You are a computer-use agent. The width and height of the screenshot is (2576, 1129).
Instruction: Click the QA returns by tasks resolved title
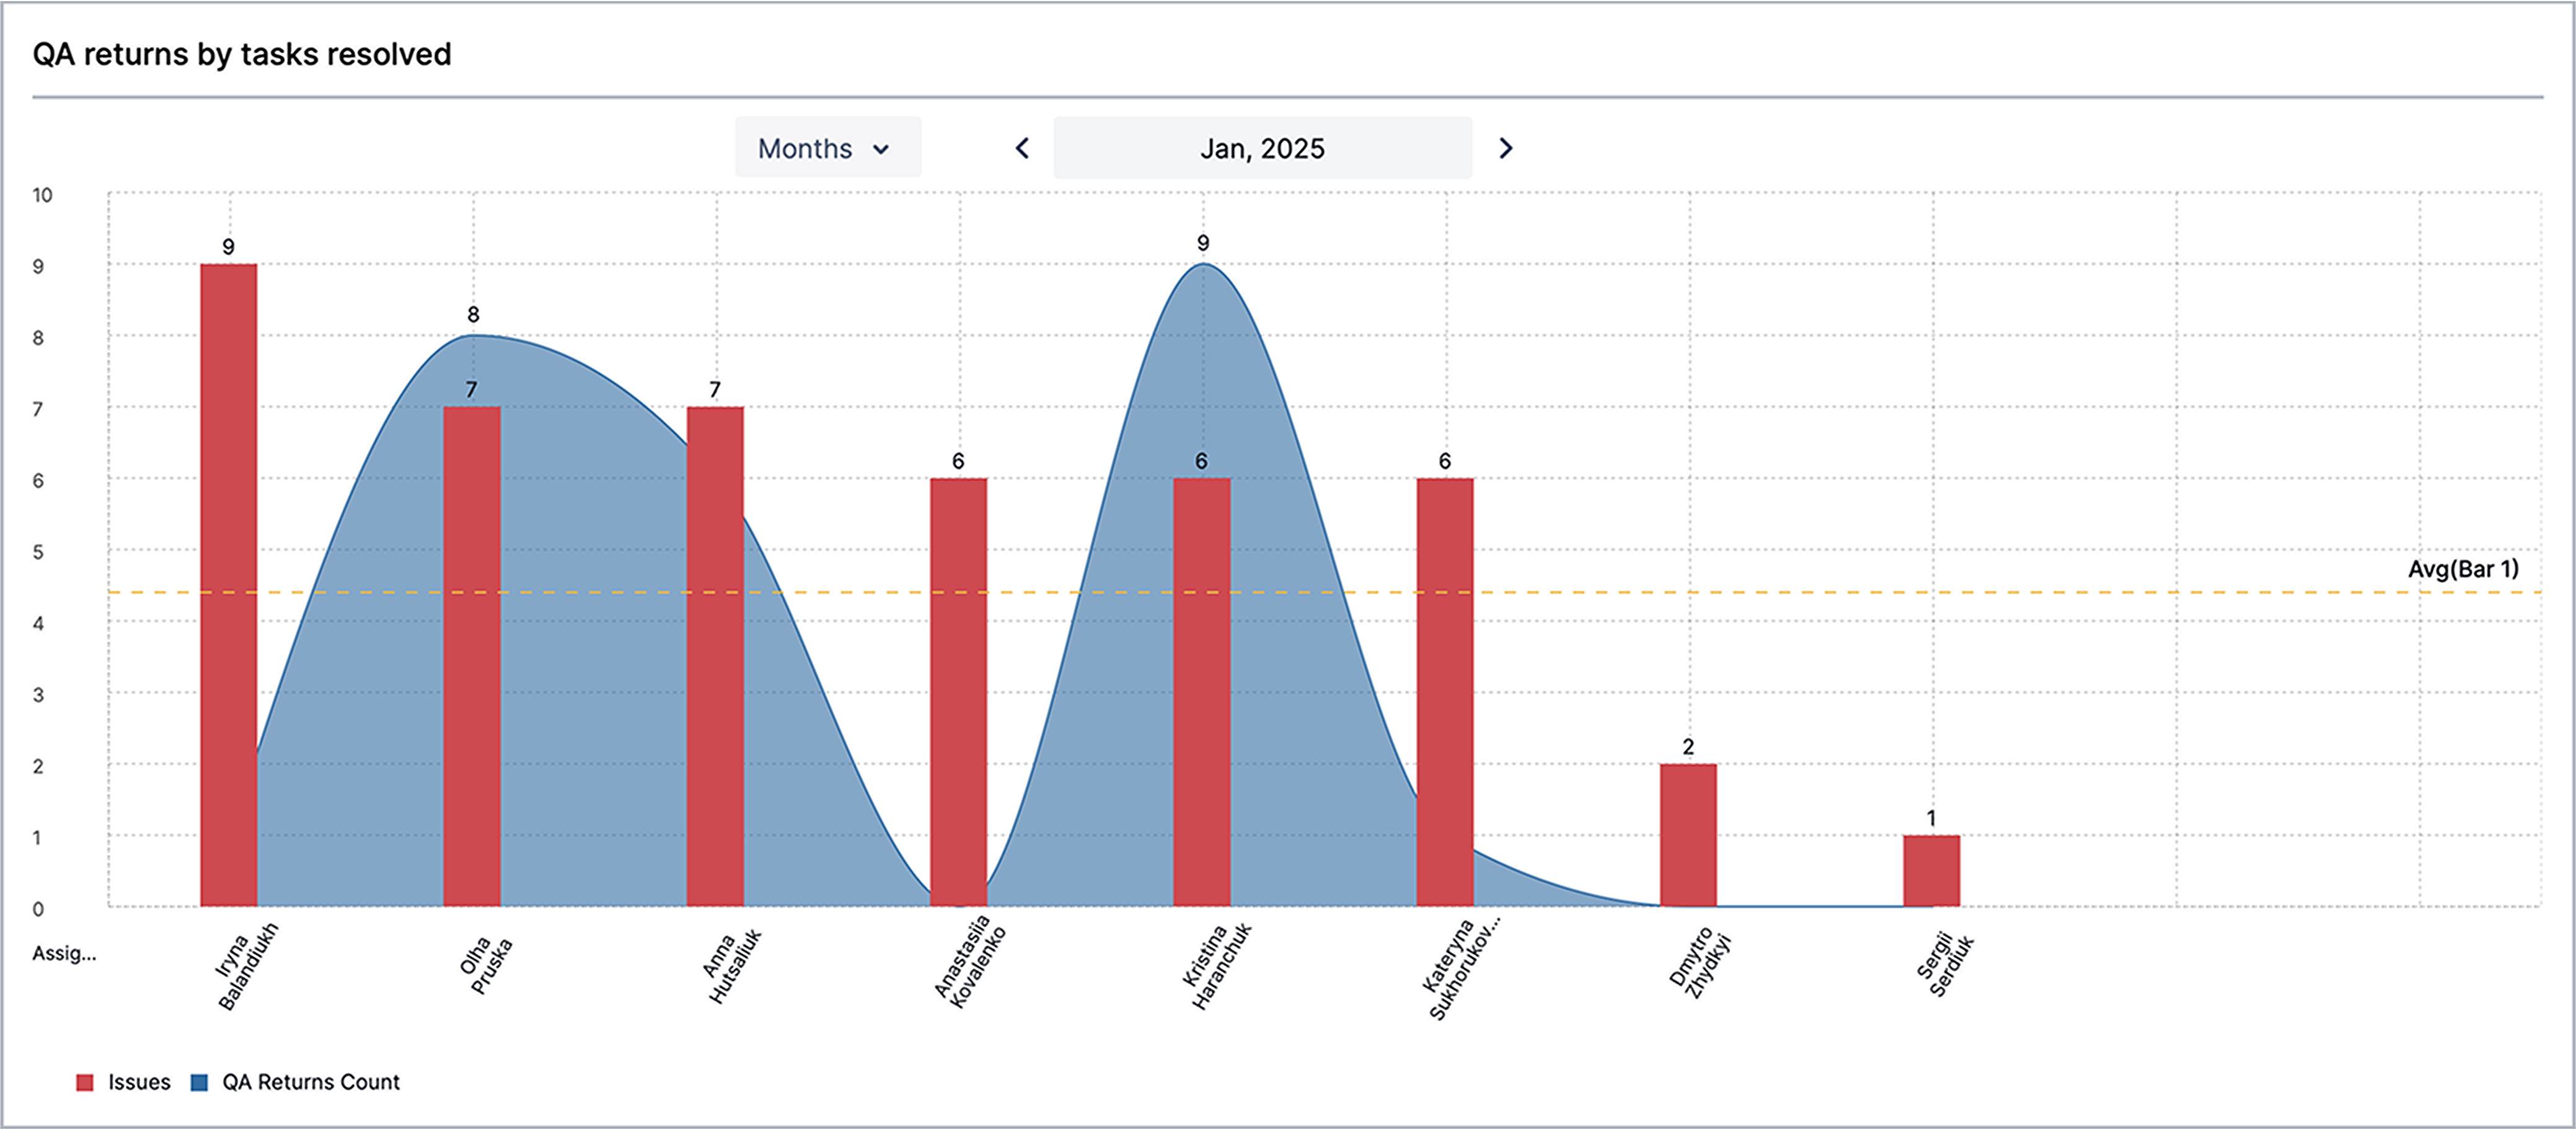tap(242, 54)
